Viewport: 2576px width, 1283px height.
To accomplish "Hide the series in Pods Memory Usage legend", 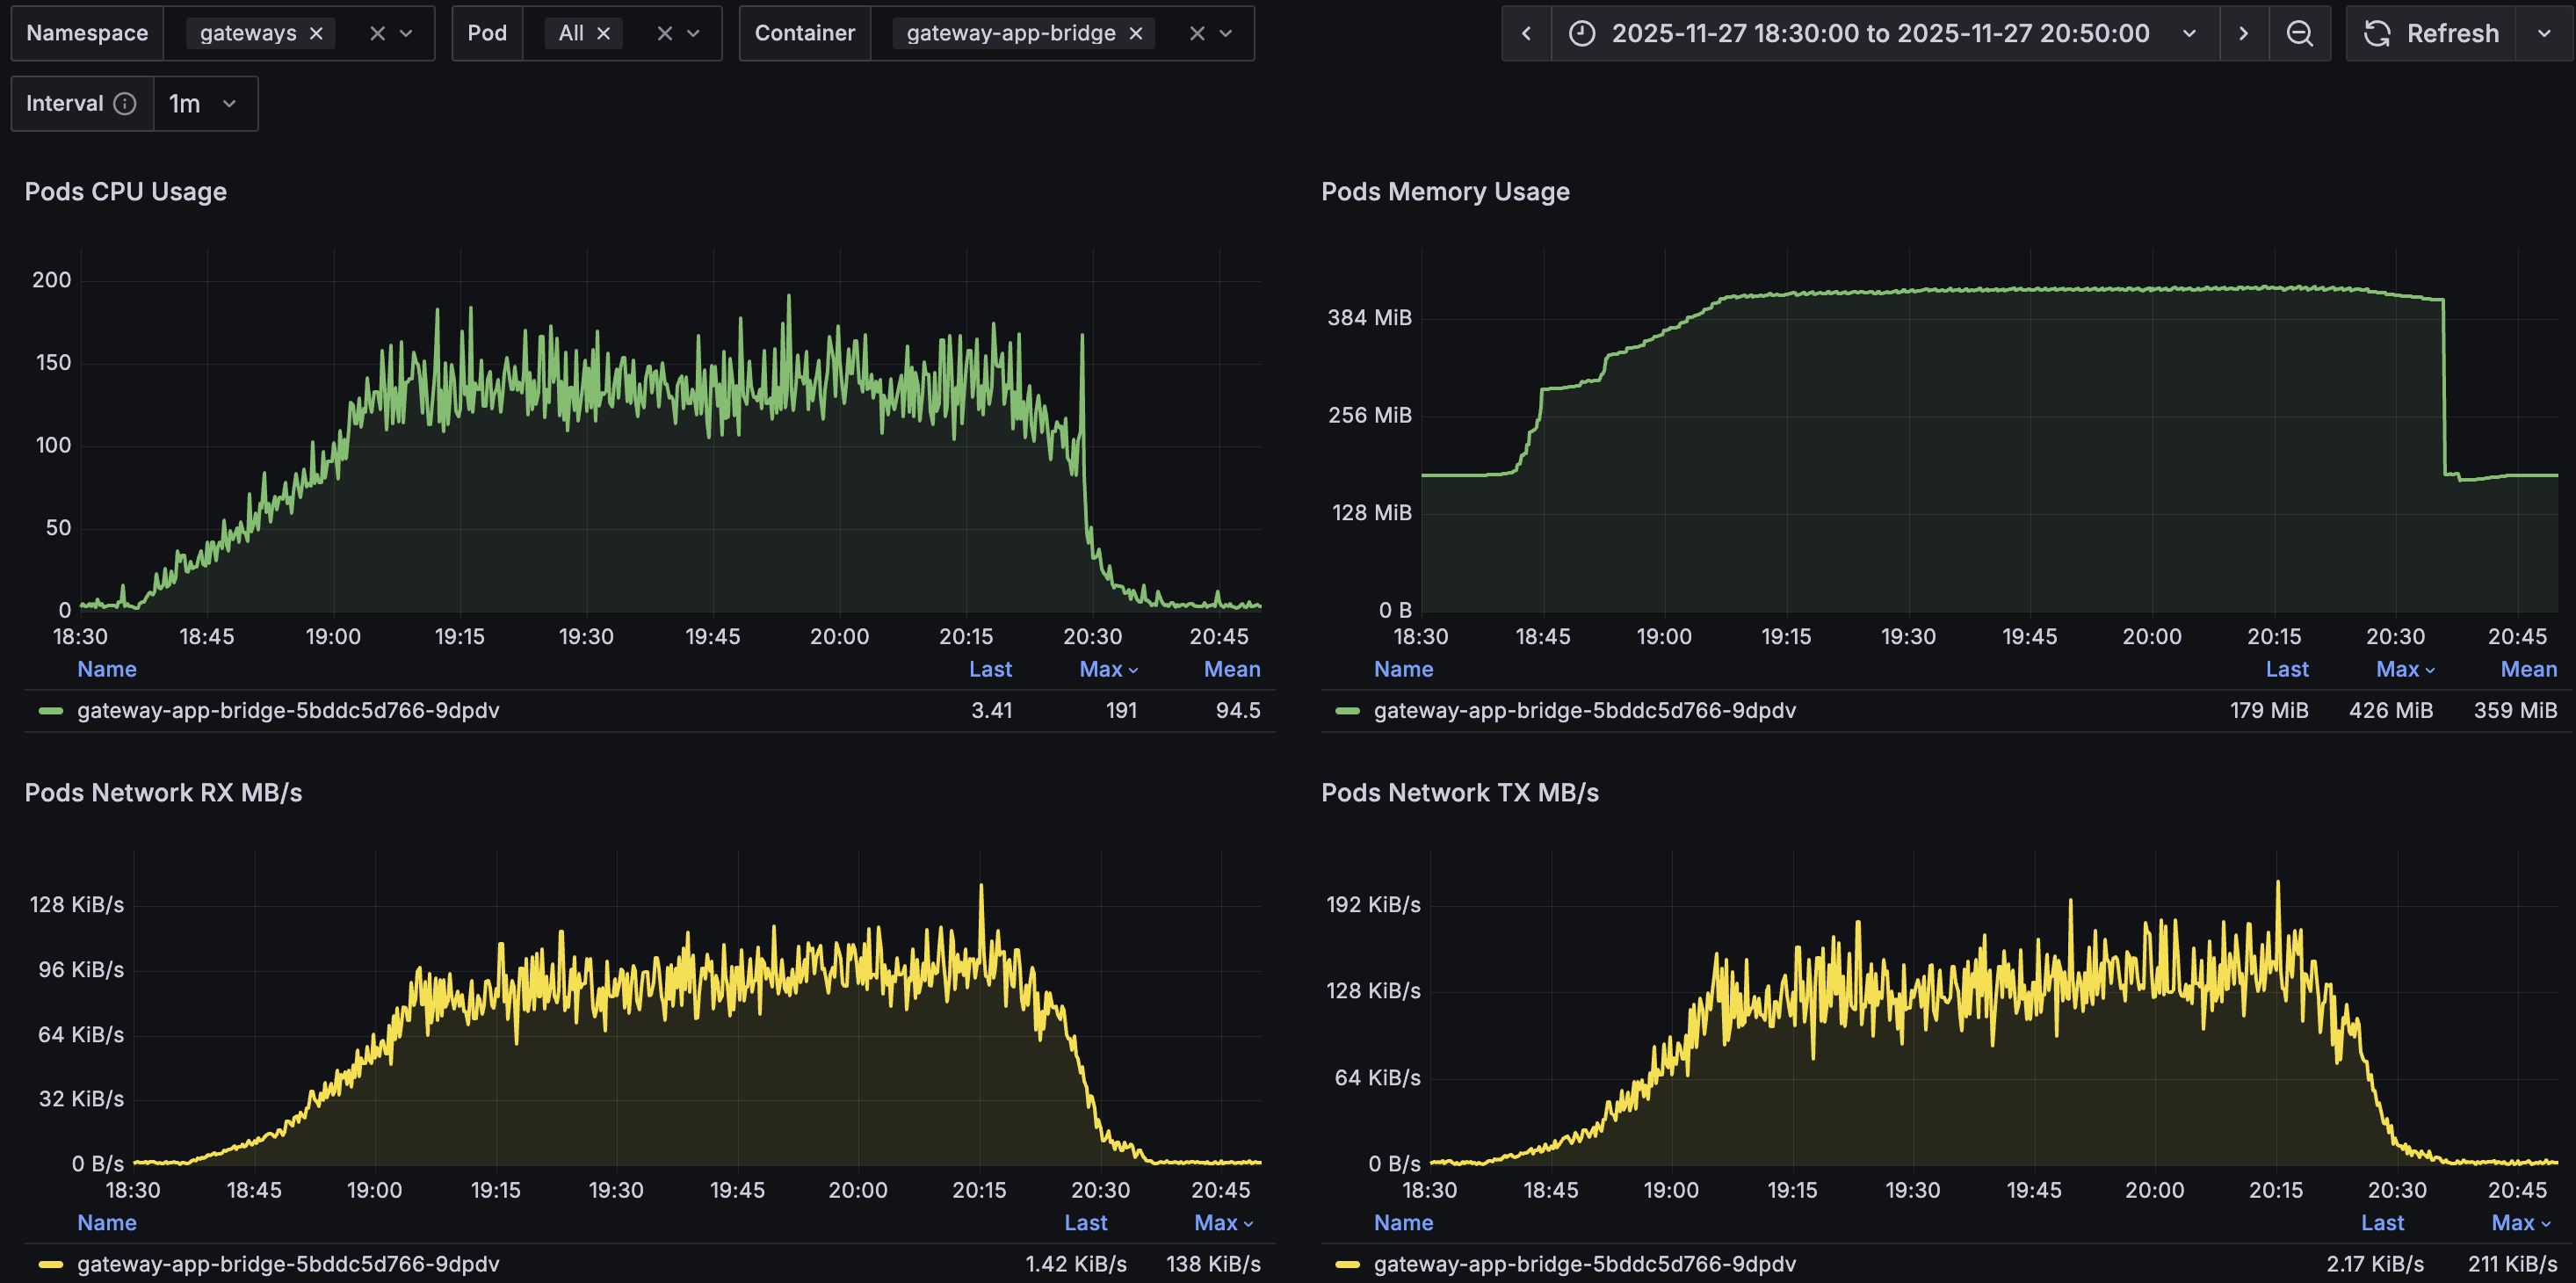I will click(1583, 710).
